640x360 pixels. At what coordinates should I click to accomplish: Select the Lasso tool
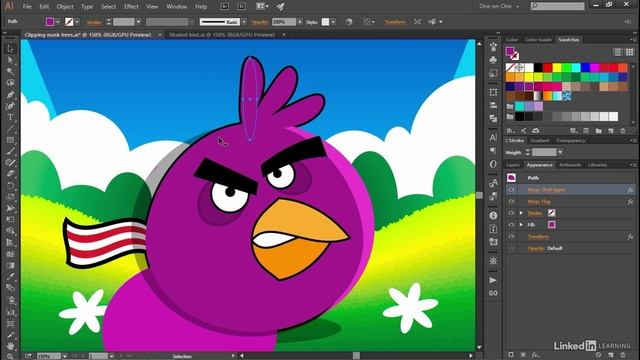[11, 83]
